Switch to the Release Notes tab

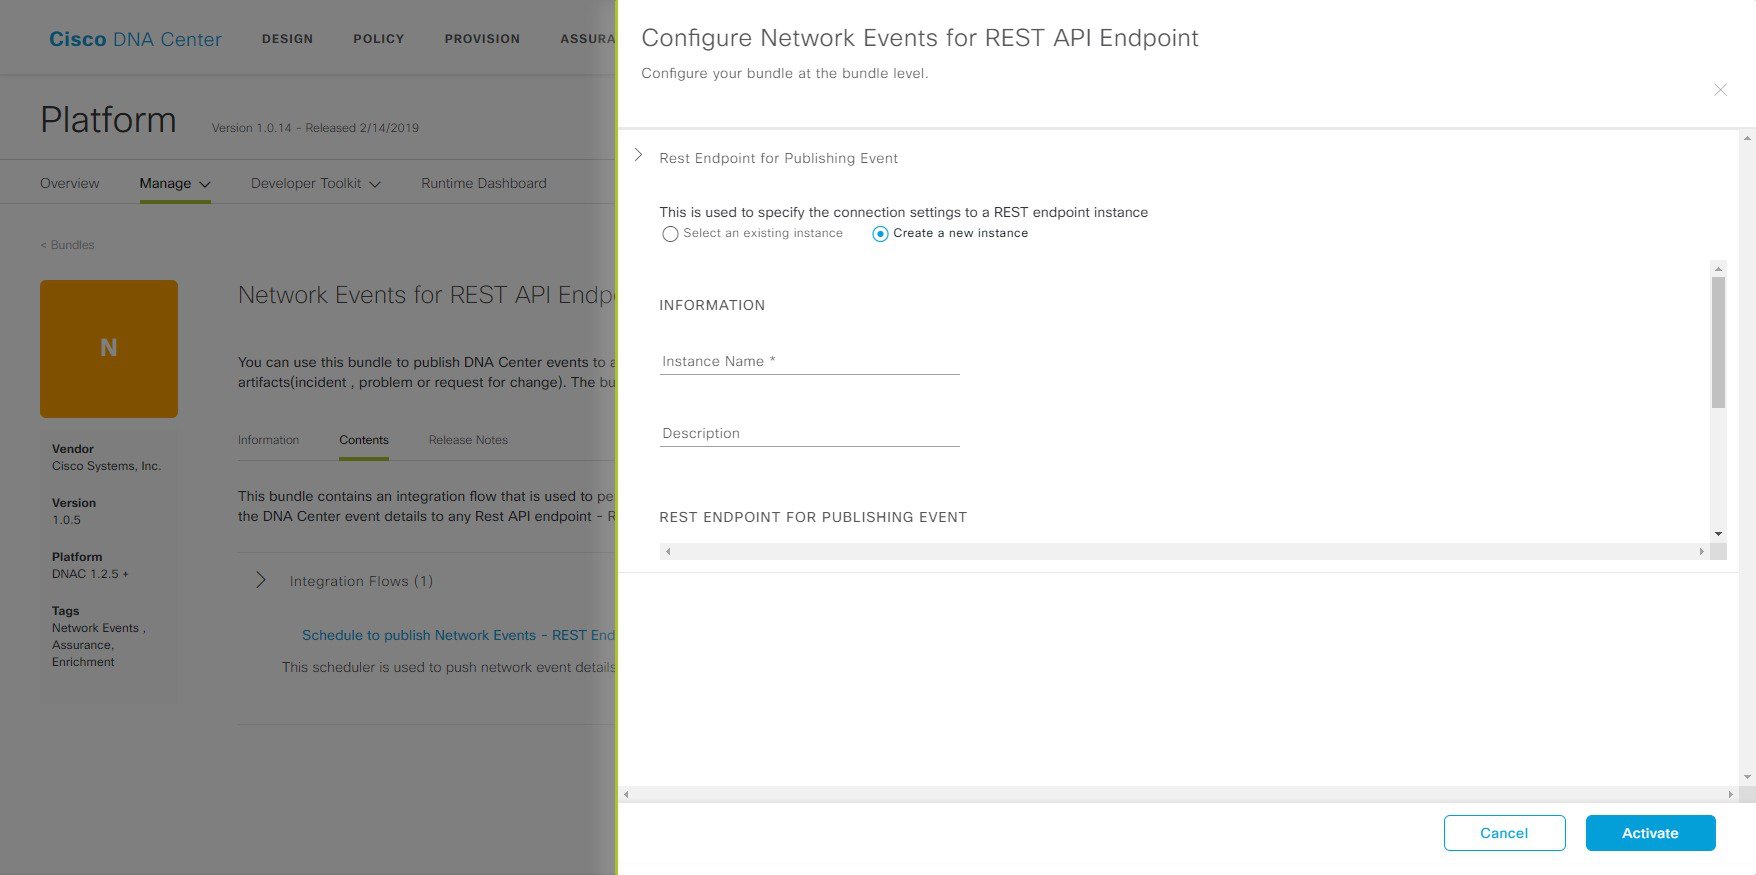click(468, 440)
